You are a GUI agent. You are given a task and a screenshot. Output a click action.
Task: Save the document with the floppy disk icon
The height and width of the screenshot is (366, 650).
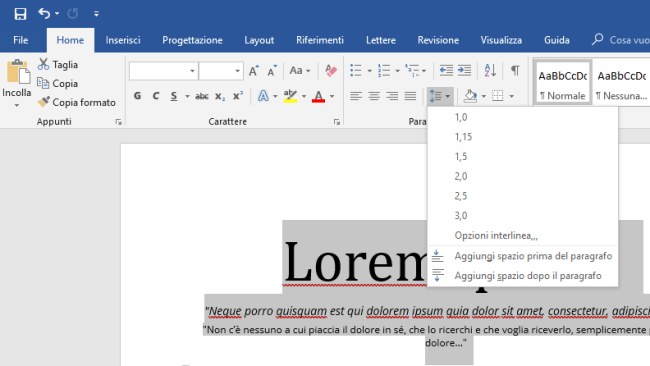coord(20,14)
